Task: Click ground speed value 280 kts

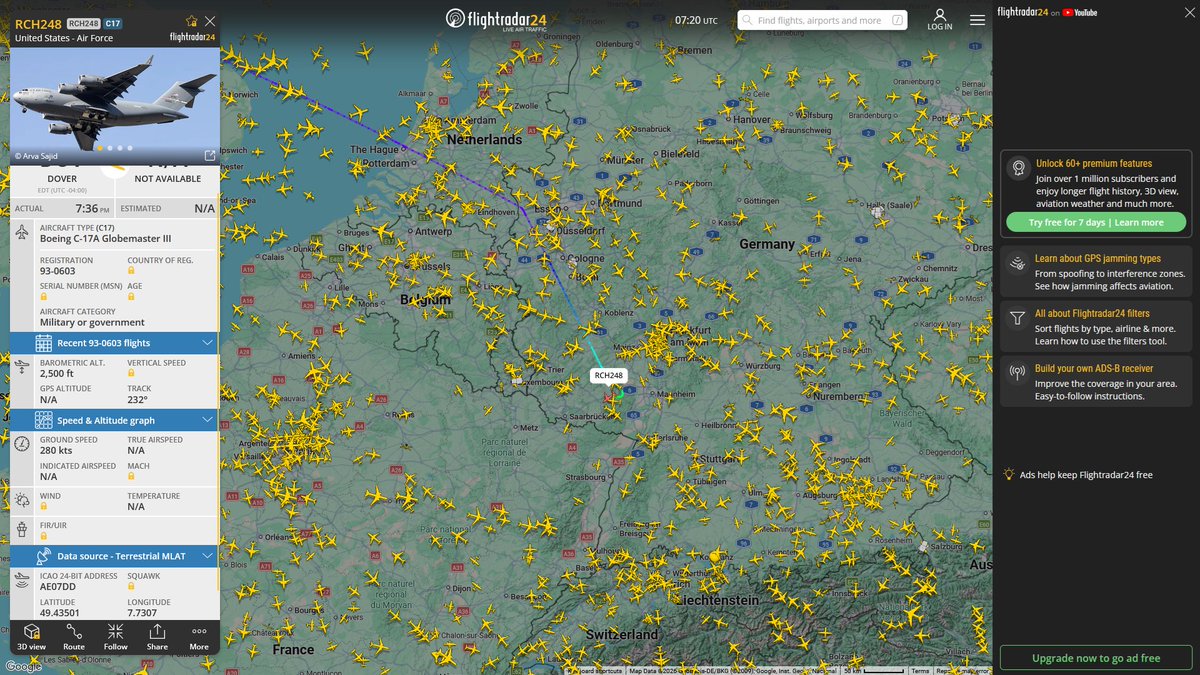Action: pyautogui.click(x=56, y=451)
